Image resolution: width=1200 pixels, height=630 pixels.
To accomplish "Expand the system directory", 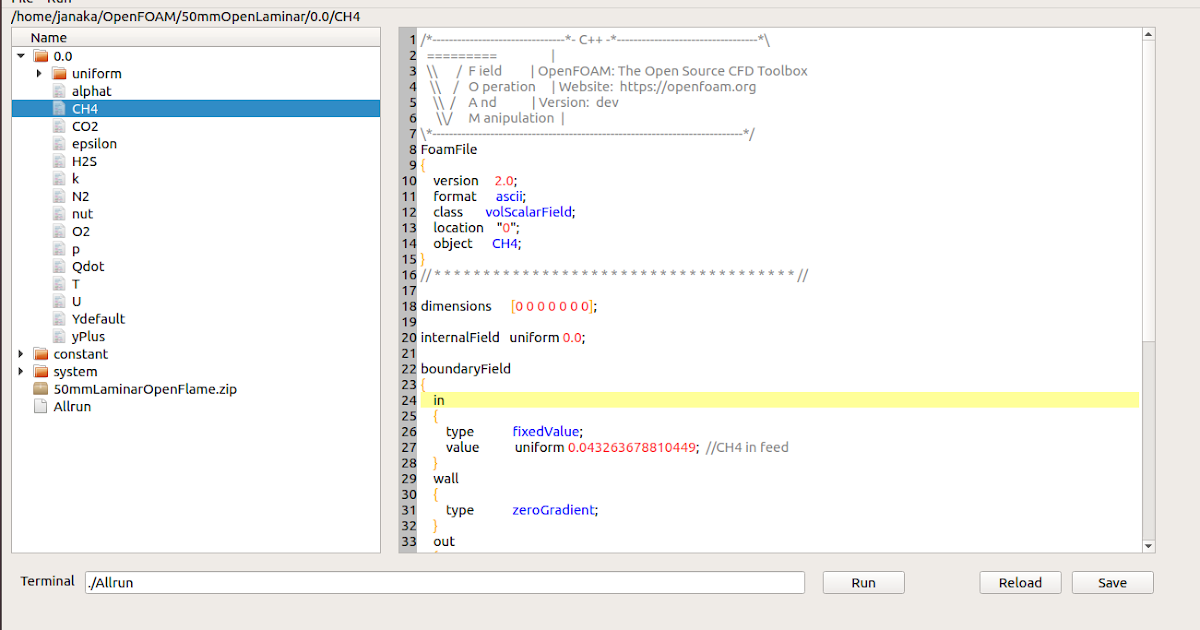I will coord(20,371).
